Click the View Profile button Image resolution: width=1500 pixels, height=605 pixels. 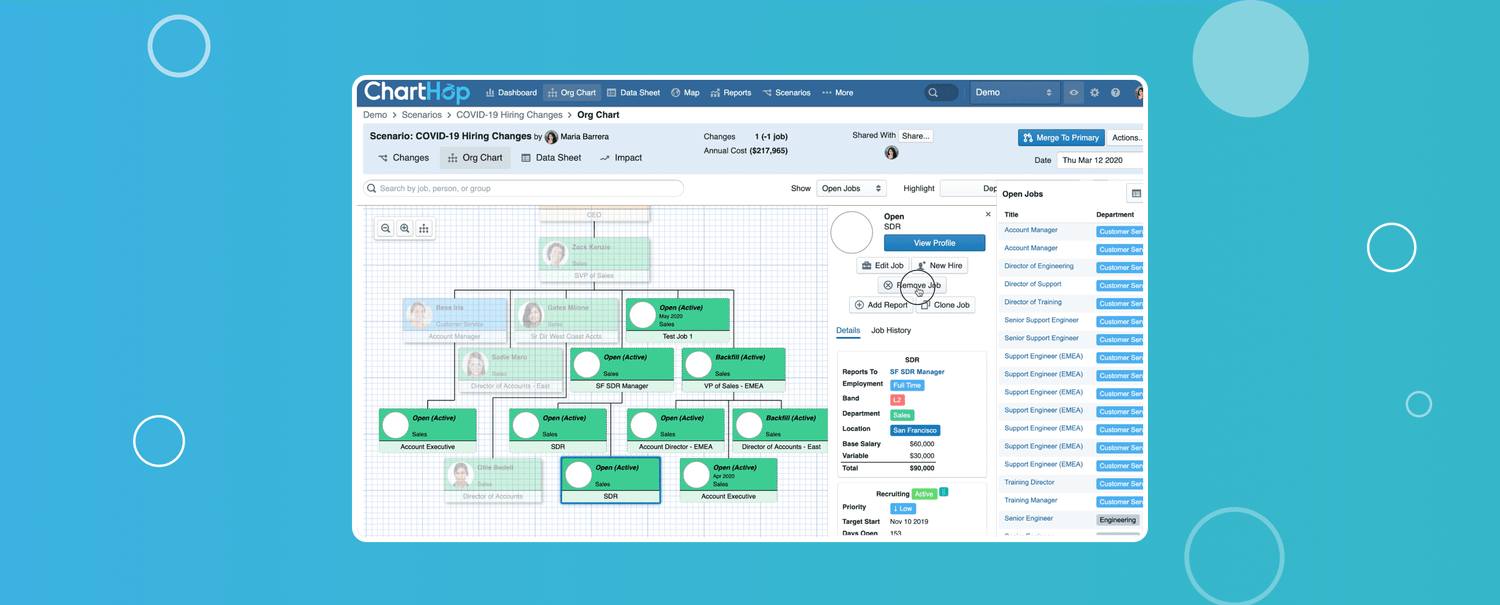coord(934,243)
